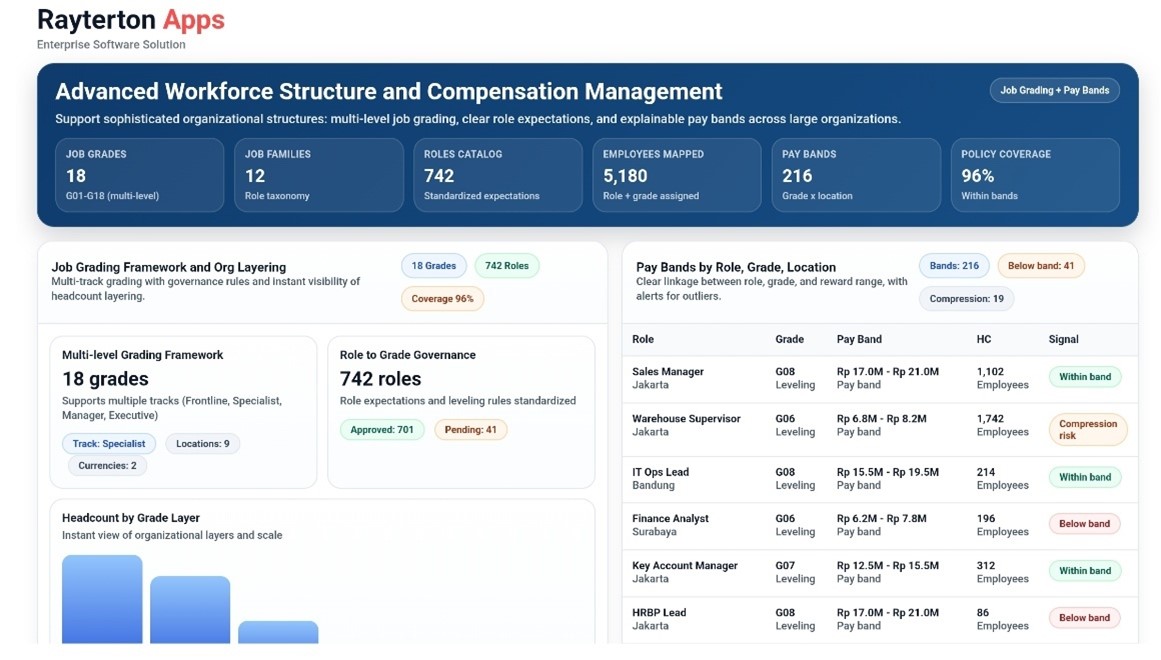
Task: Select the Below band: 41 filter pill
Action: point(1041,265)
